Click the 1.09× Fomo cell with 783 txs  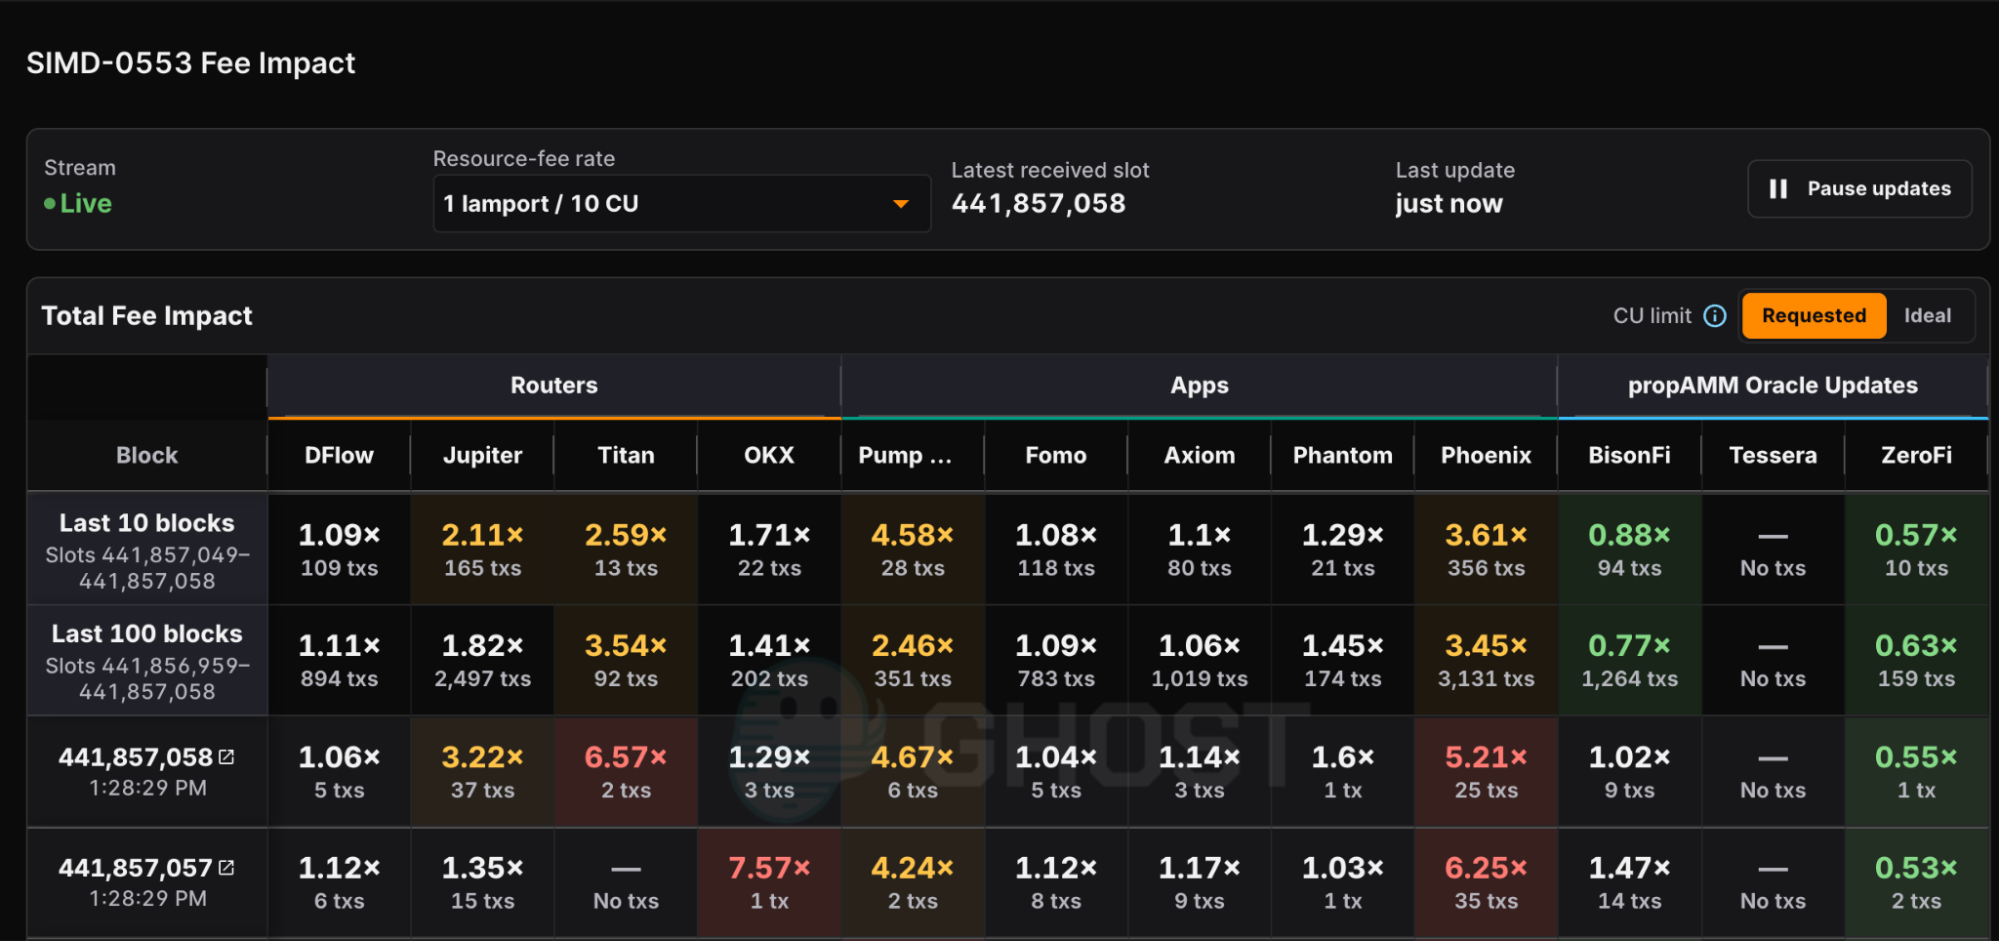tap(1056, 661)
